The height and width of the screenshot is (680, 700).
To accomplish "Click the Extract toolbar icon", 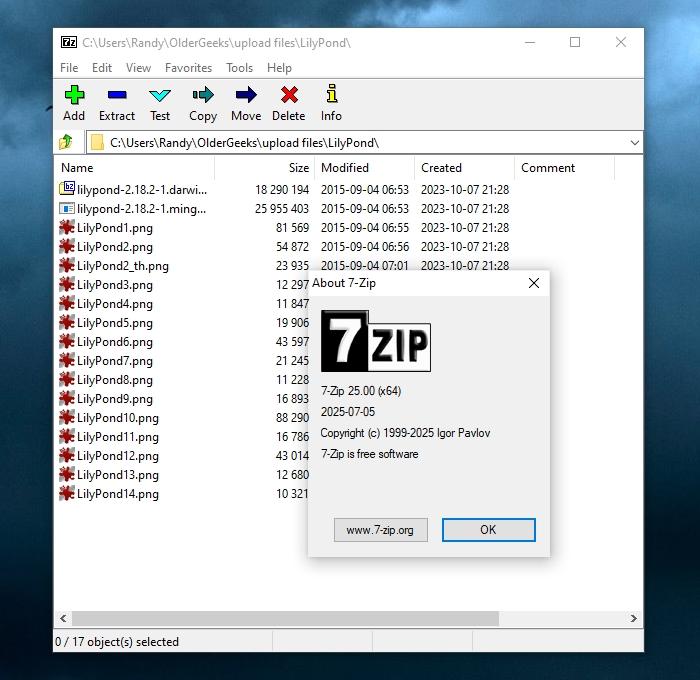I will click(117, 95).
